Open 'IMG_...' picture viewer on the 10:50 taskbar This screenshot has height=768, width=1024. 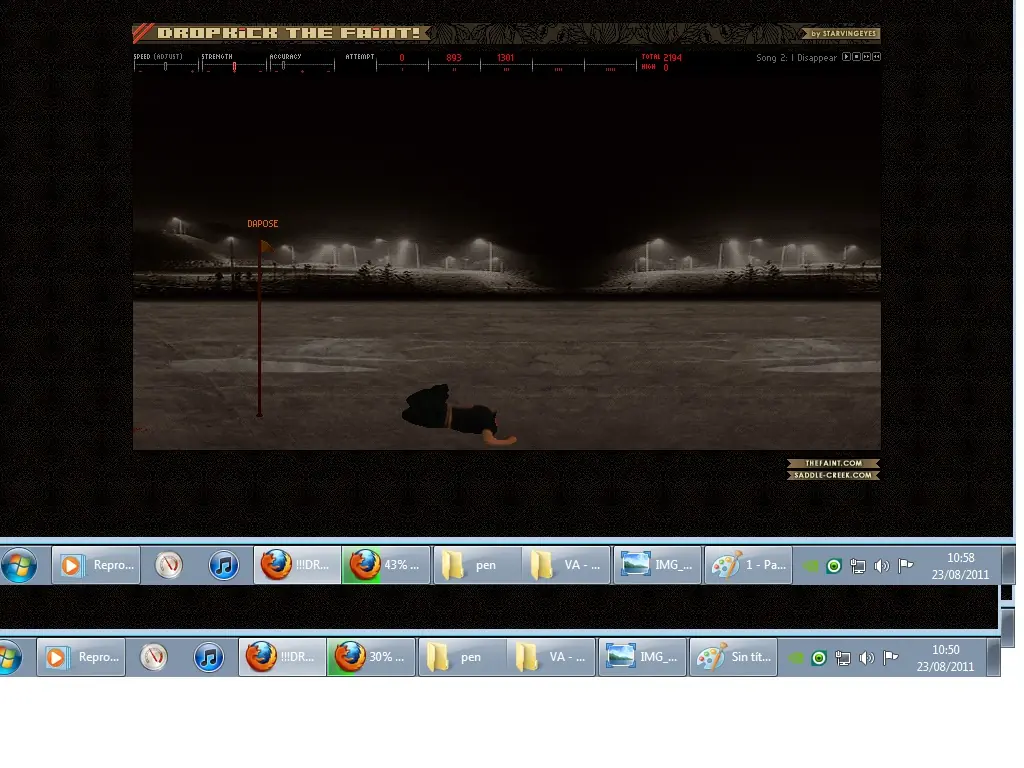pyautogui.click(x=643, y=657)
